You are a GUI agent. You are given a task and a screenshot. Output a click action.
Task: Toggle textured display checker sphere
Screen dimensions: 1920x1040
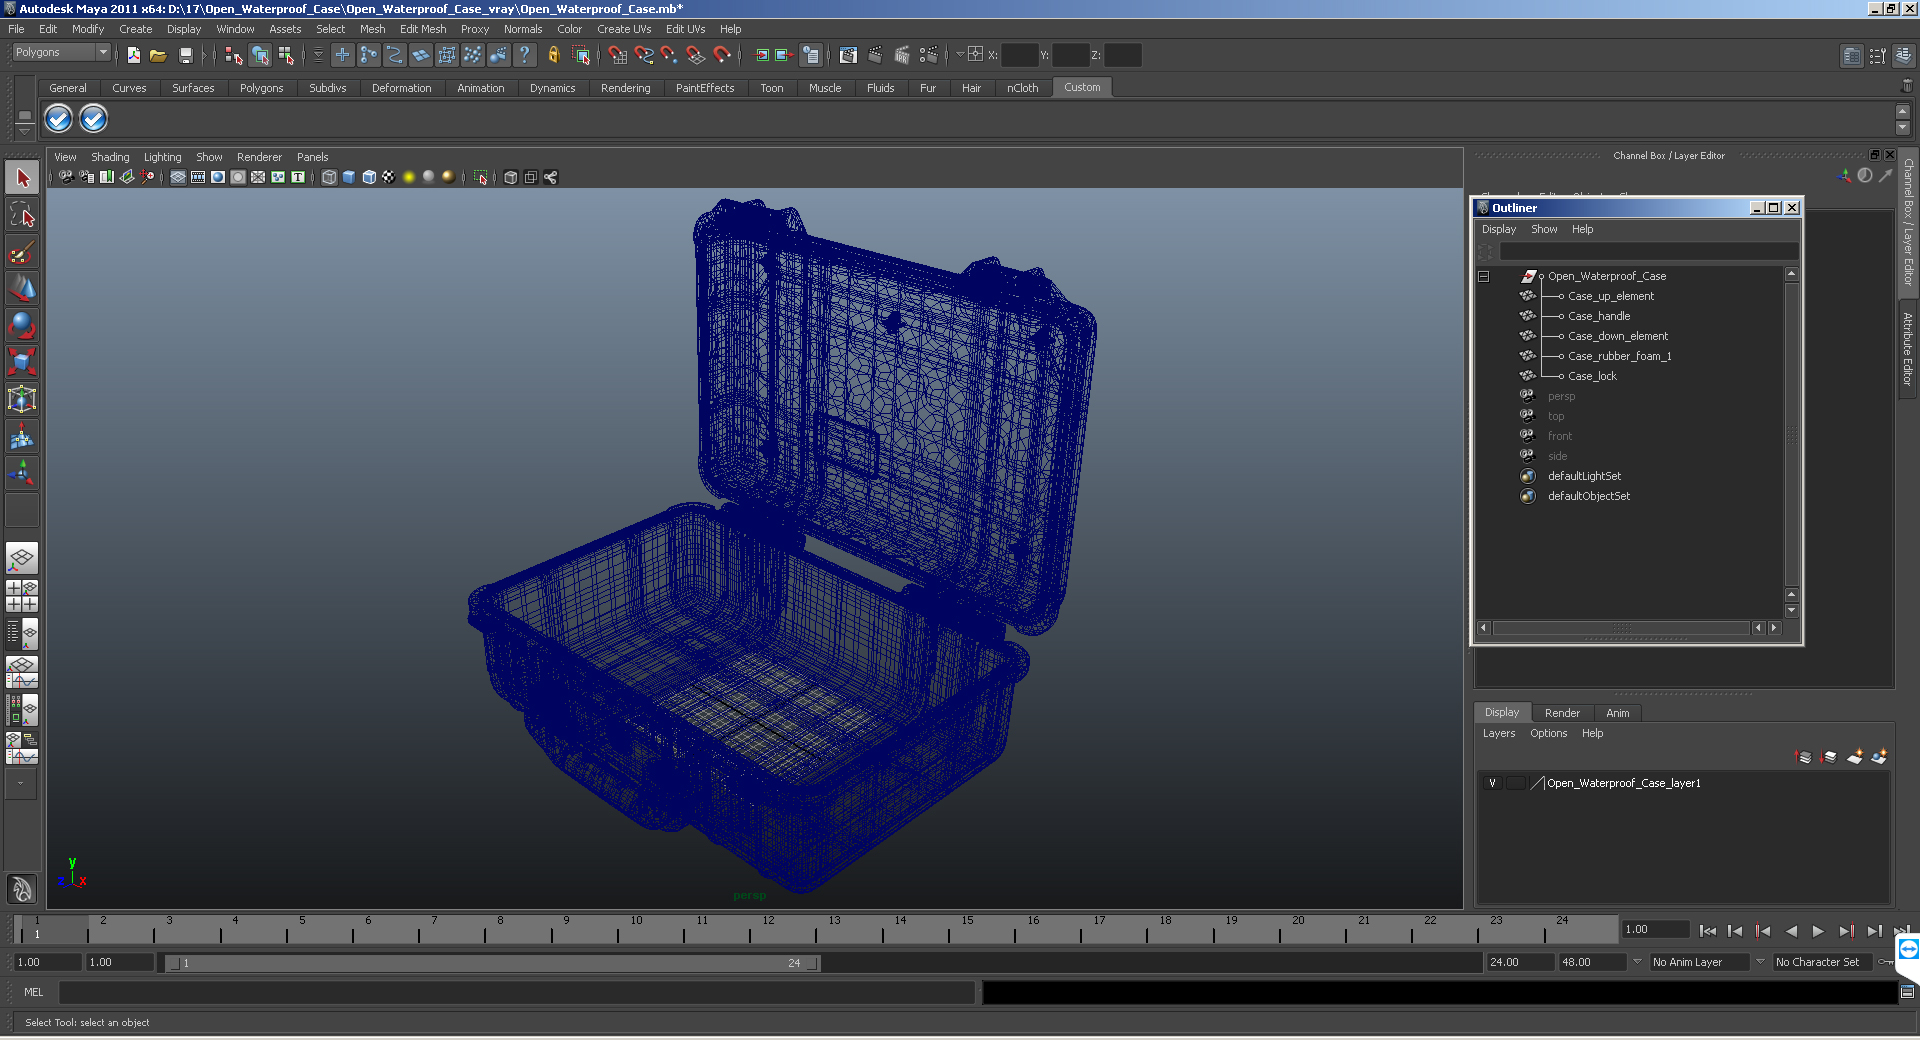[389, 177]
